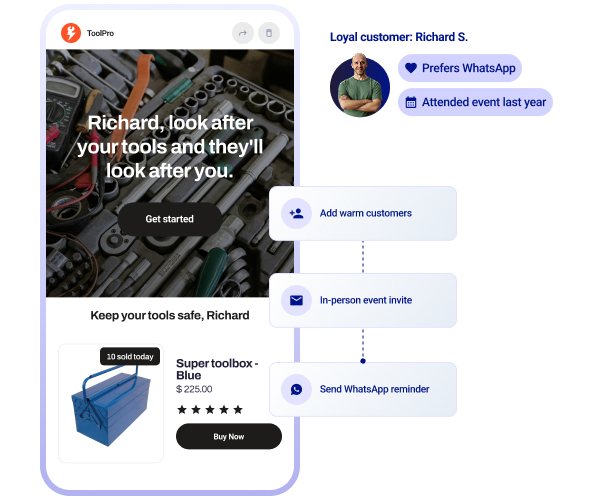Viewport: 600px width, 500px height.
Task: Open Richard S. profile photo
Action: click(360, 86)
